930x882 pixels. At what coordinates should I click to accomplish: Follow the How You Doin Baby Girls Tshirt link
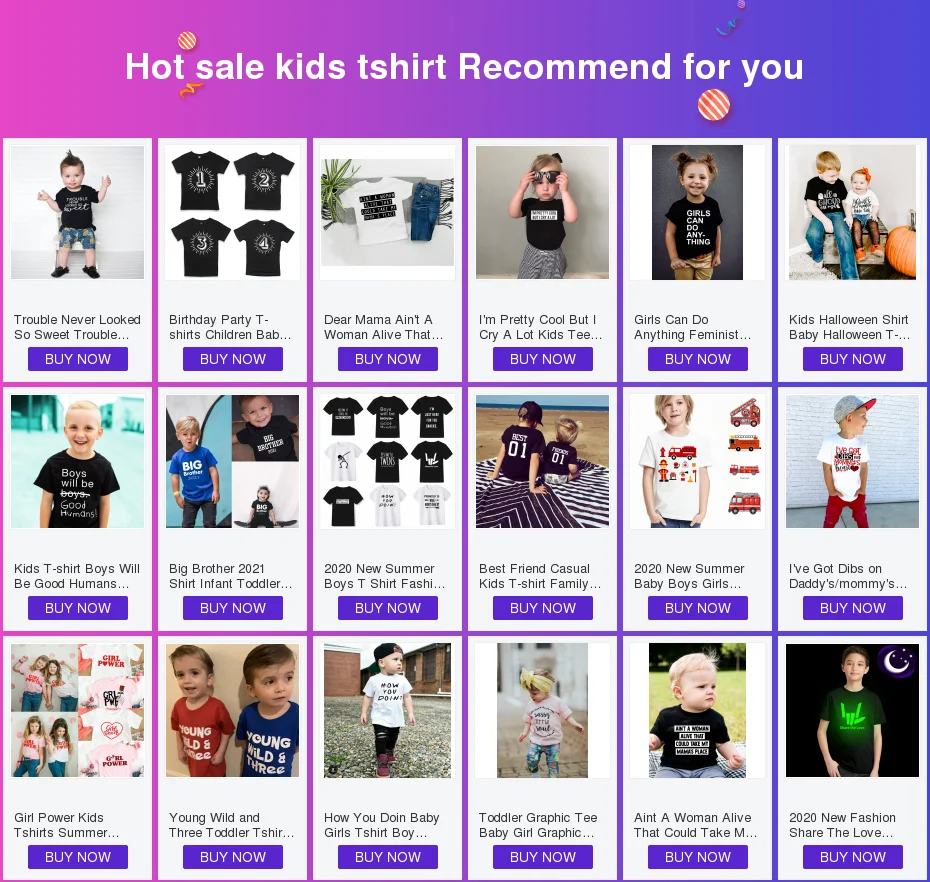click(x=382, y=825)
